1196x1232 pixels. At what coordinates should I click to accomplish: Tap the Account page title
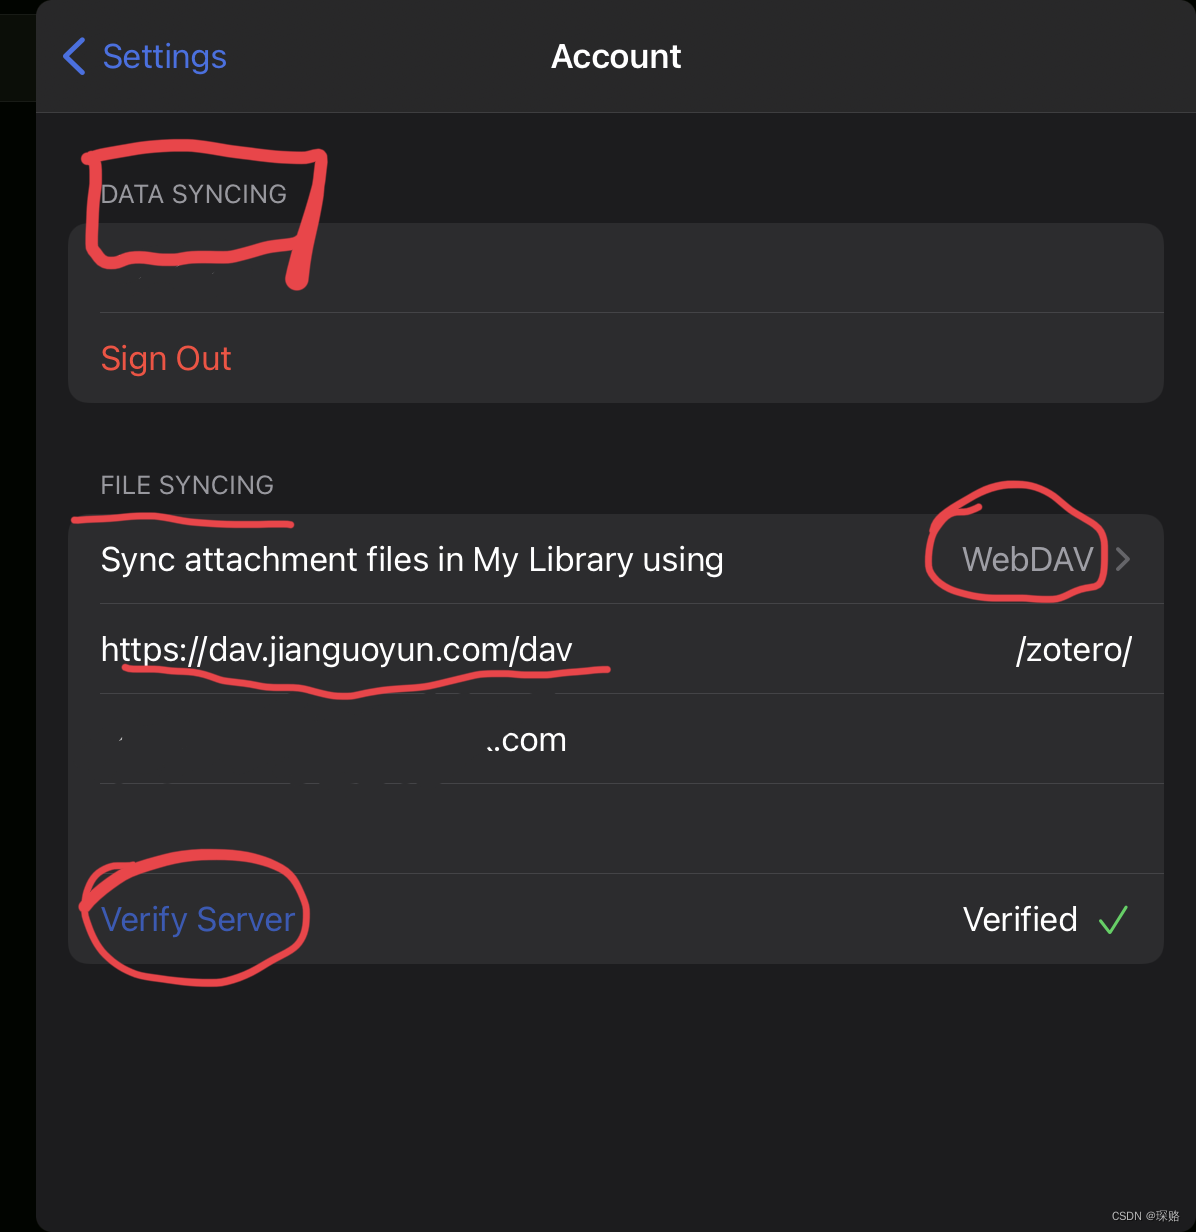[616, 56]
